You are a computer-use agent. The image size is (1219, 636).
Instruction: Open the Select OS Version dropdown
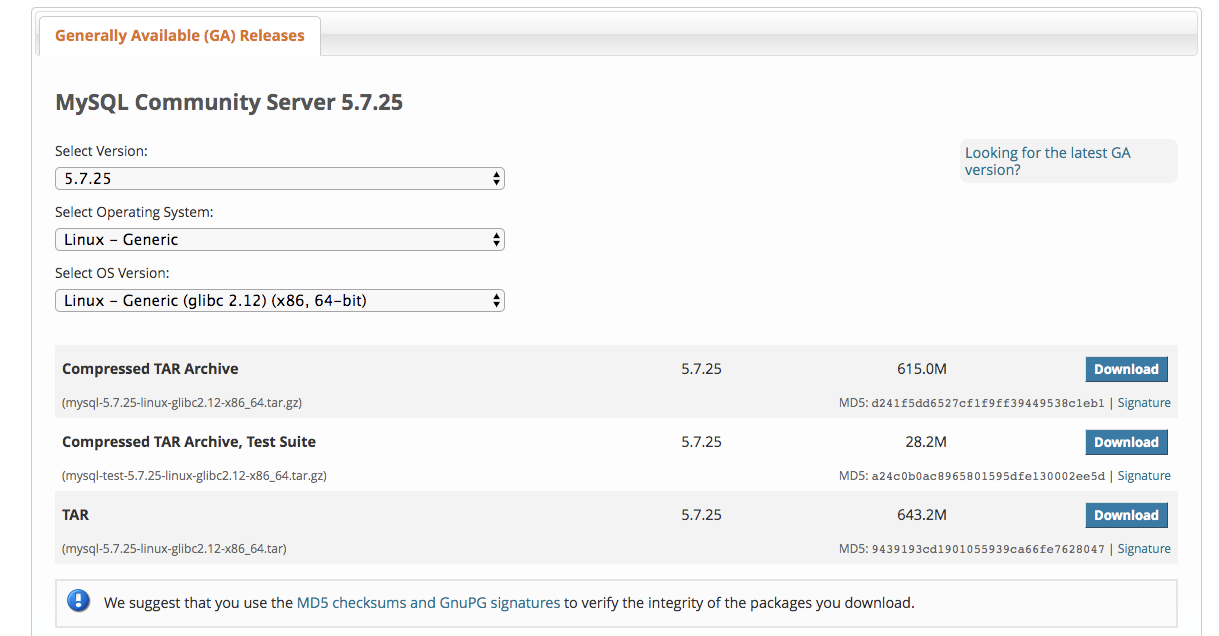[280, 300]
